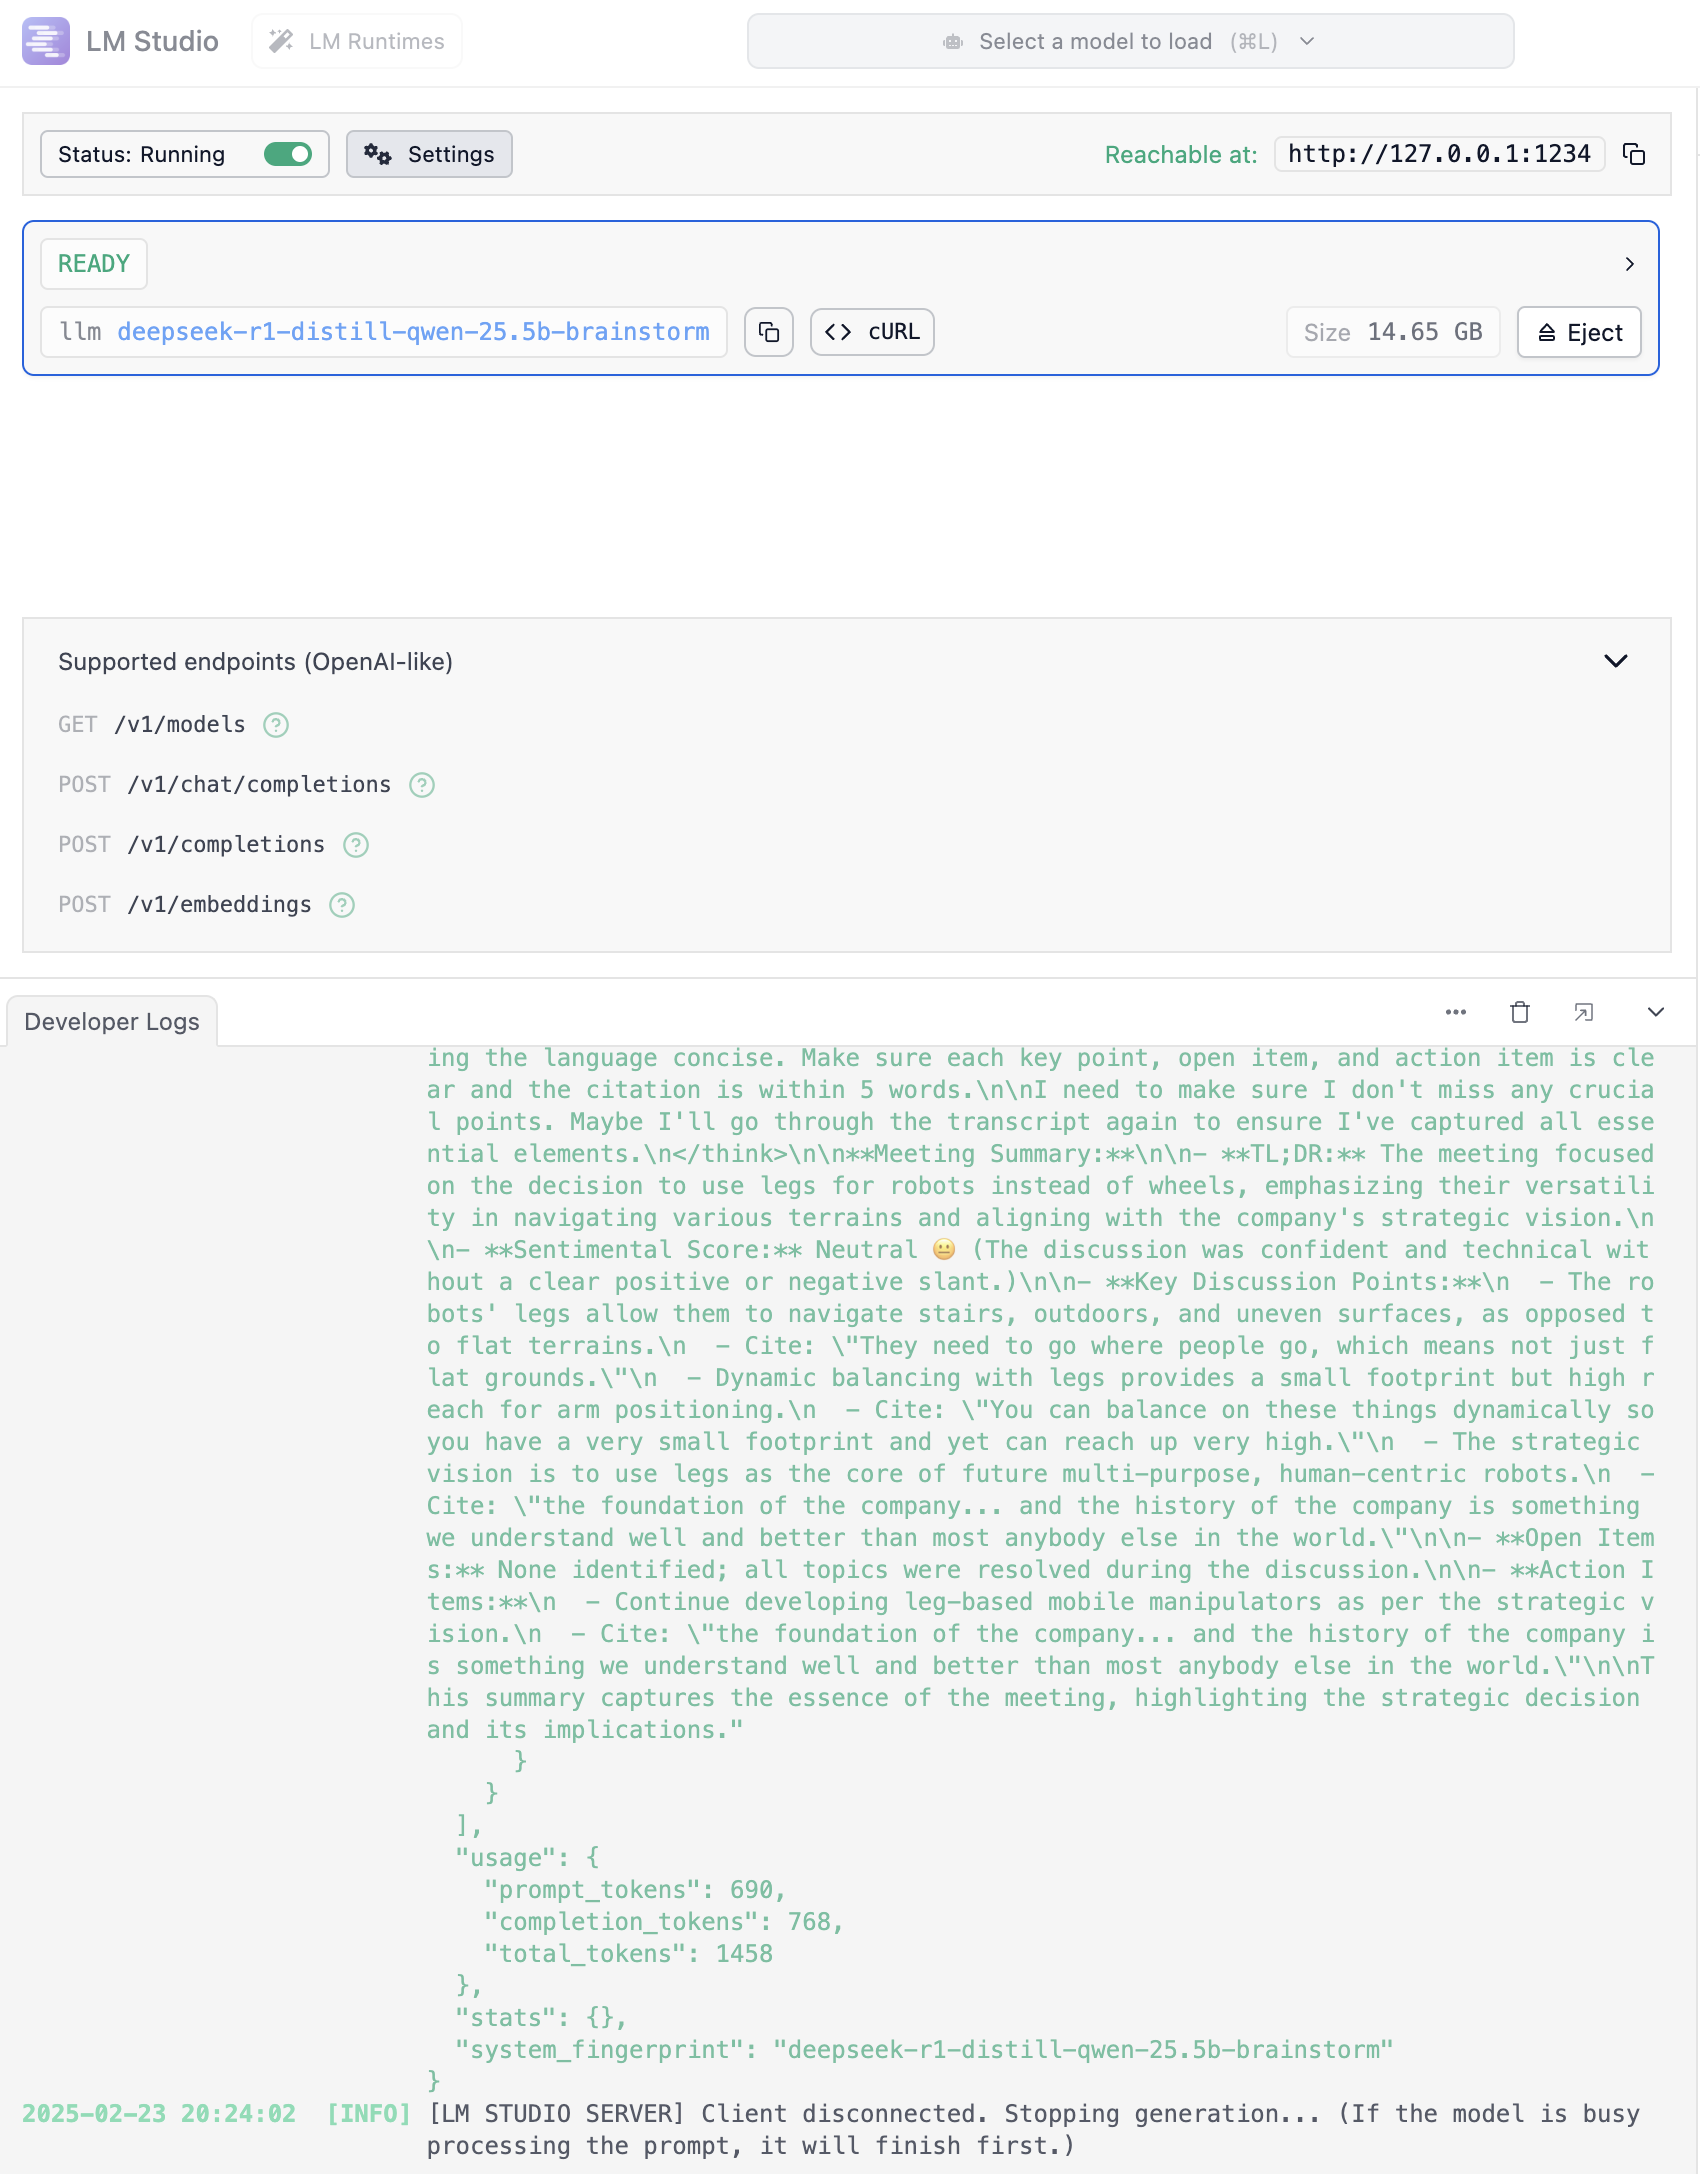This screenshot has width=1700, height=2174.
Task: Click the deepseek-r1-distill-qwen-25.5b-brainstorm model name
Action: pyautogui.click(x=413, y=332)
